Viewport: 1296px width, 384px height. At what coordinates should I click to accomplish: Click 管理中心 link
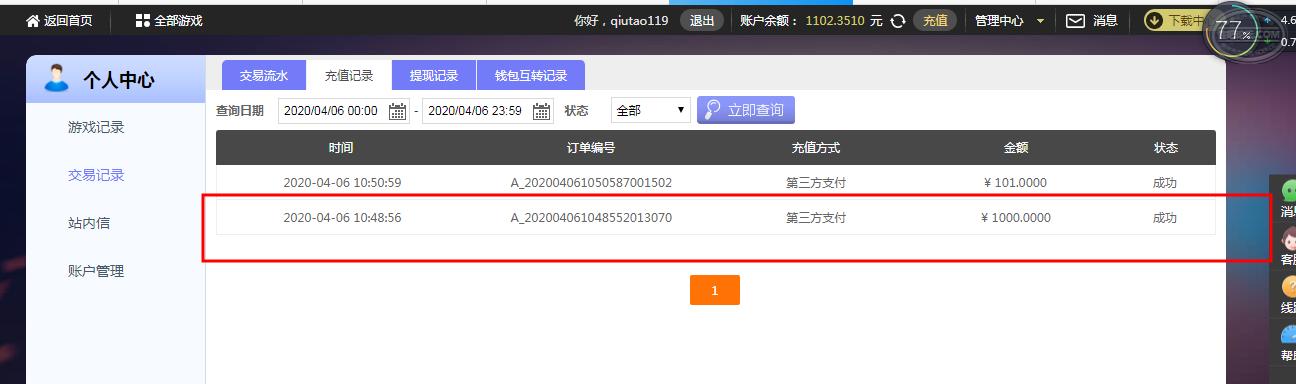point(1000,20)
